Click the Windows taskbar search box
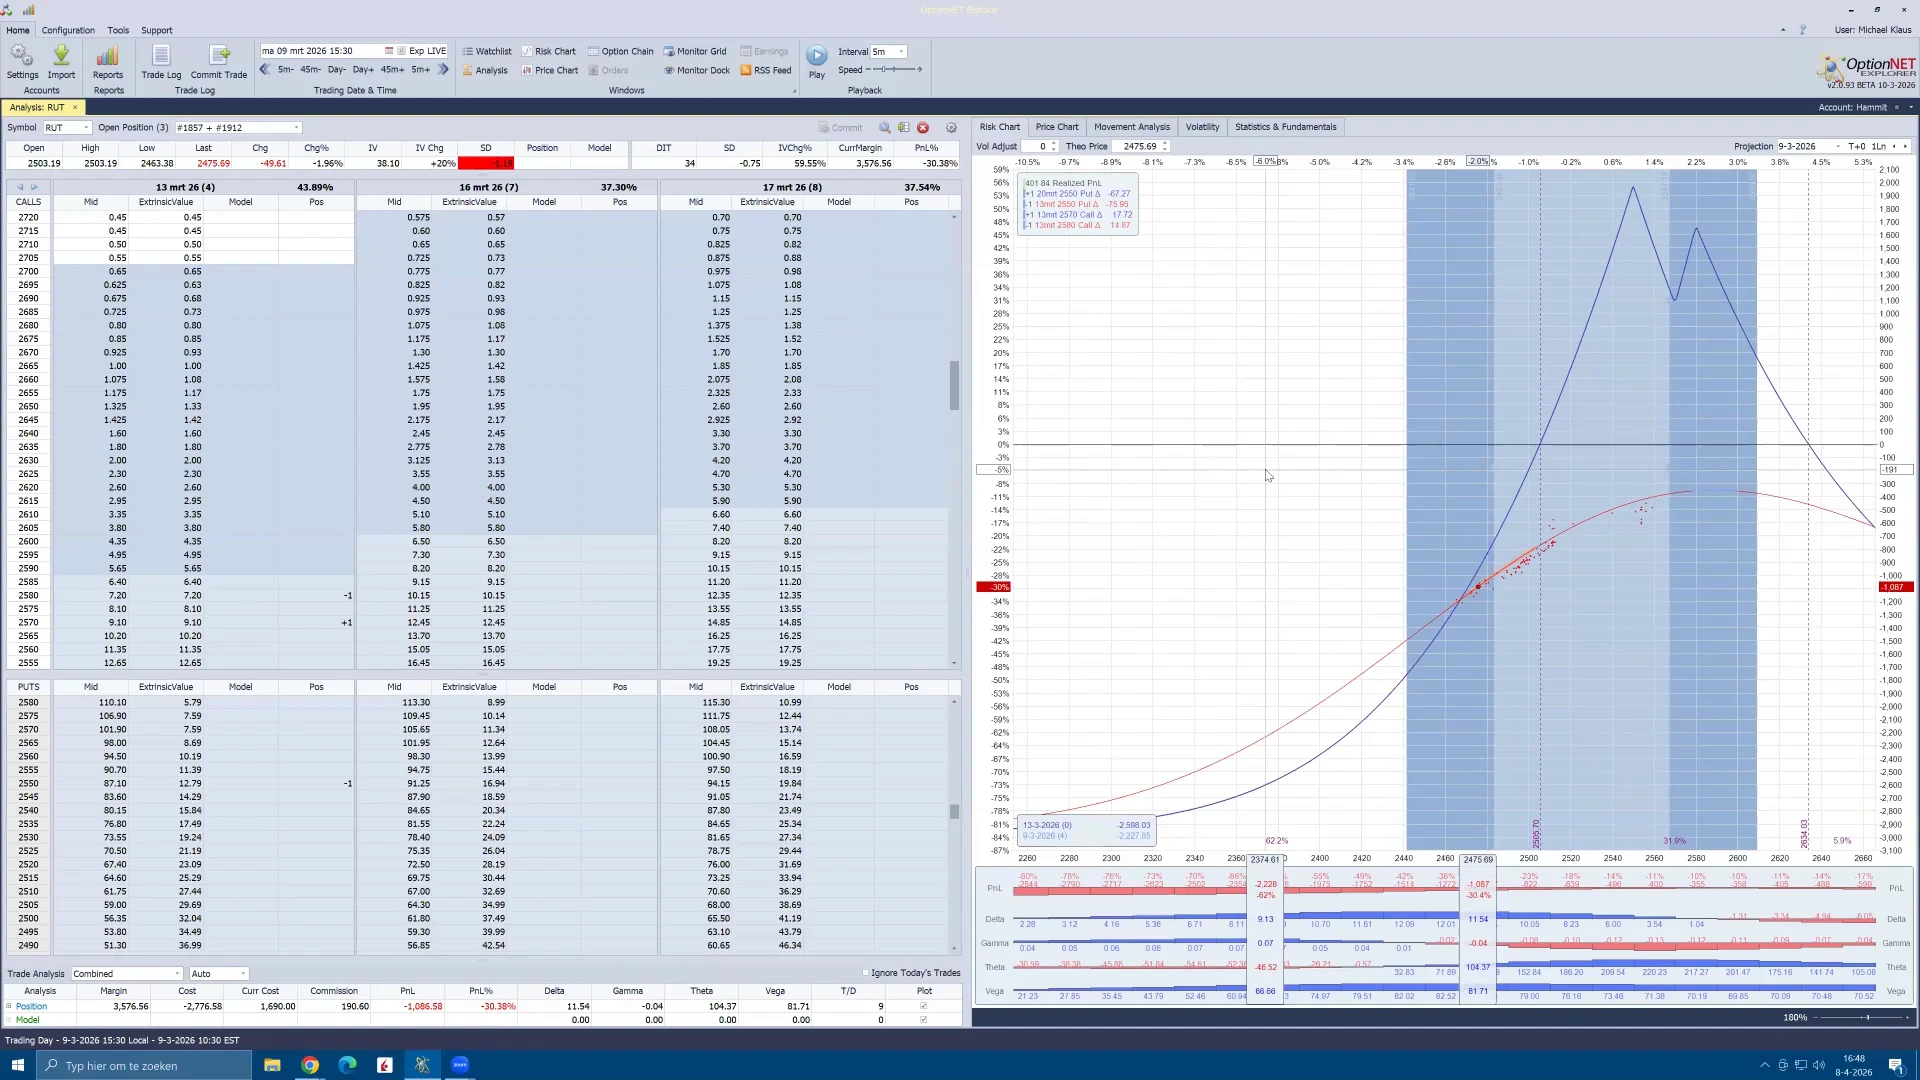This screenshot has width=1920, height=1080. pyautogui.click(x=144, y=1065)
